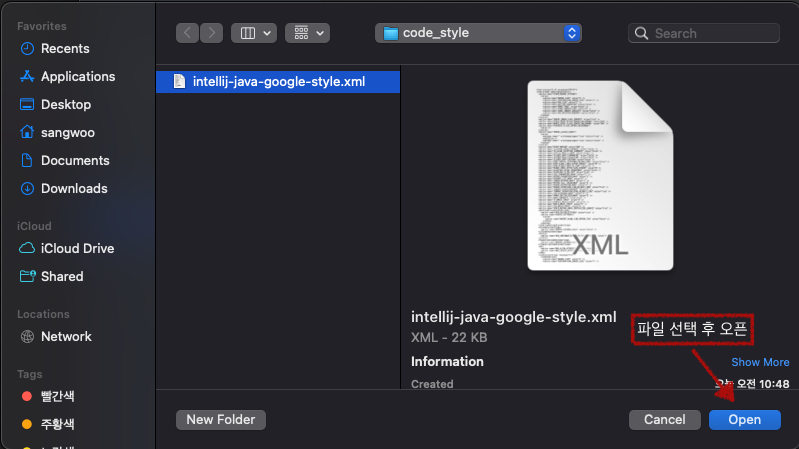
Task: Click the Favorites section header
Action: click(42, 26)
